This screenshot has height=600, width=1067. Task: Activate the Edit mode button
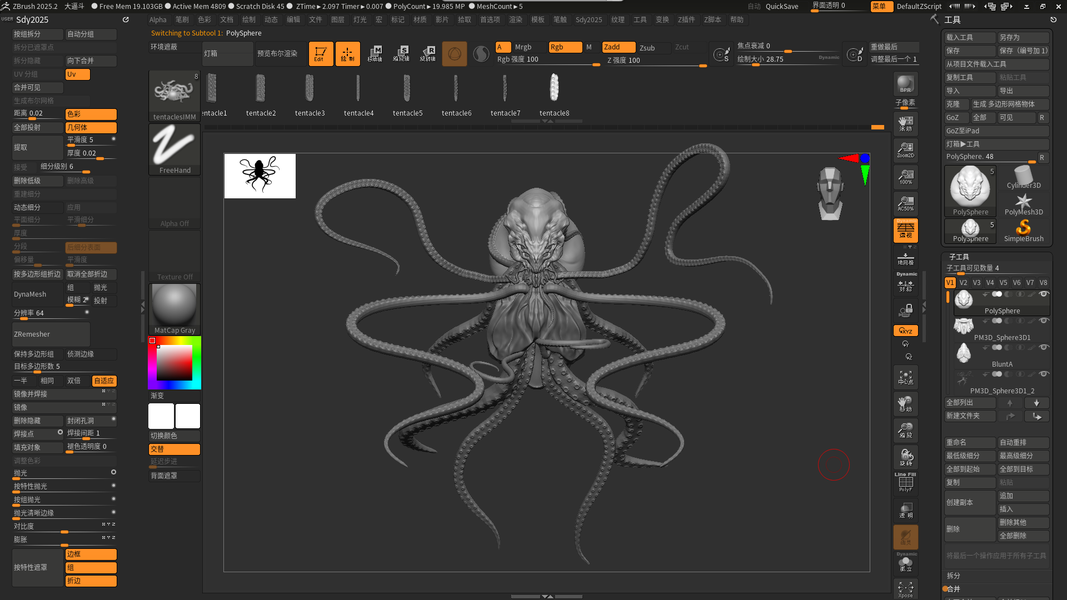pyautogui.click(x=320, y=54)
